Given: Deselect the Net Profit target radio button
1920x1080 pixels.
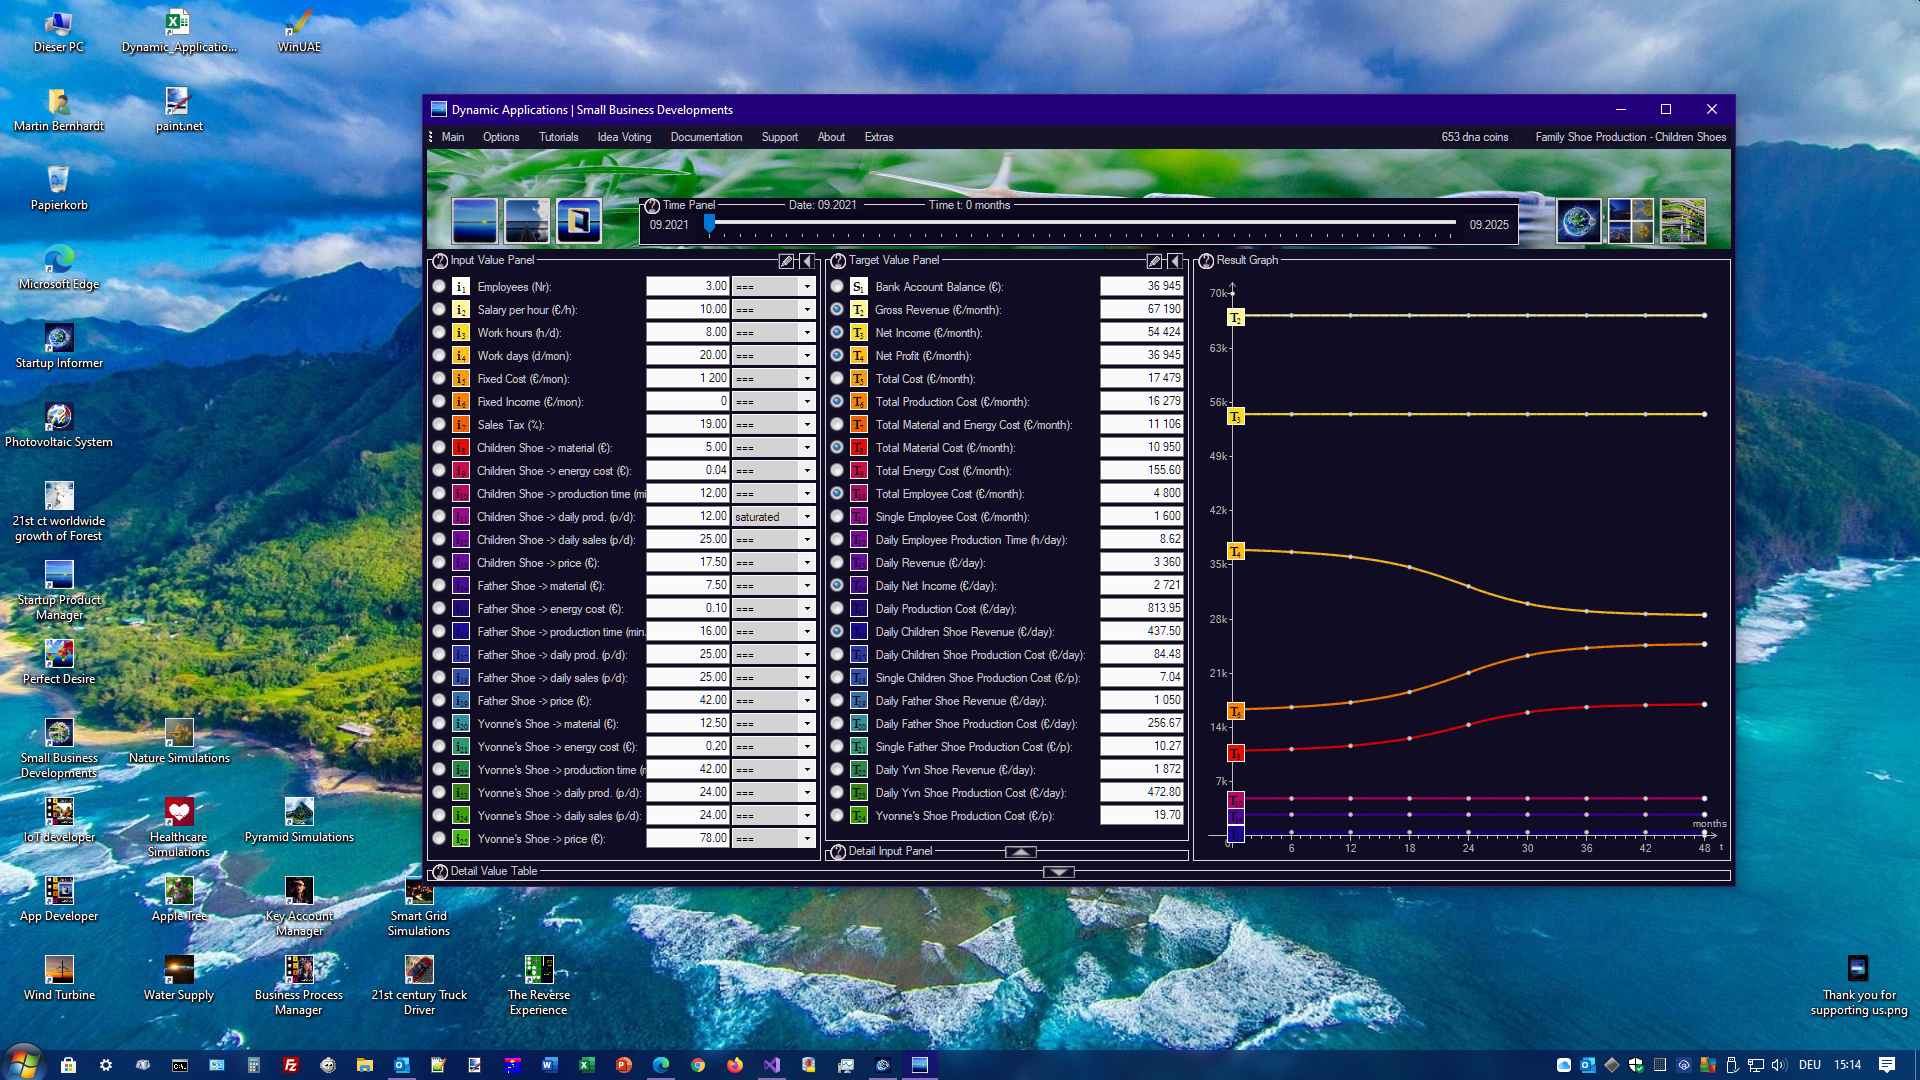Looking at the screenshot, I should (x=837, y=355).
